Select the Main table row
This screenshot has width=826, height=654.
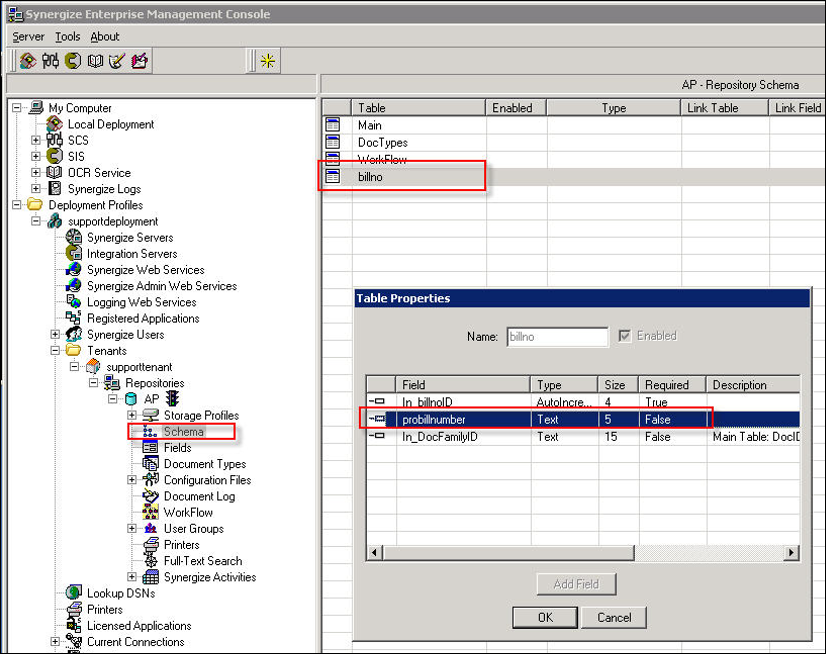click(x=573, y=125)
